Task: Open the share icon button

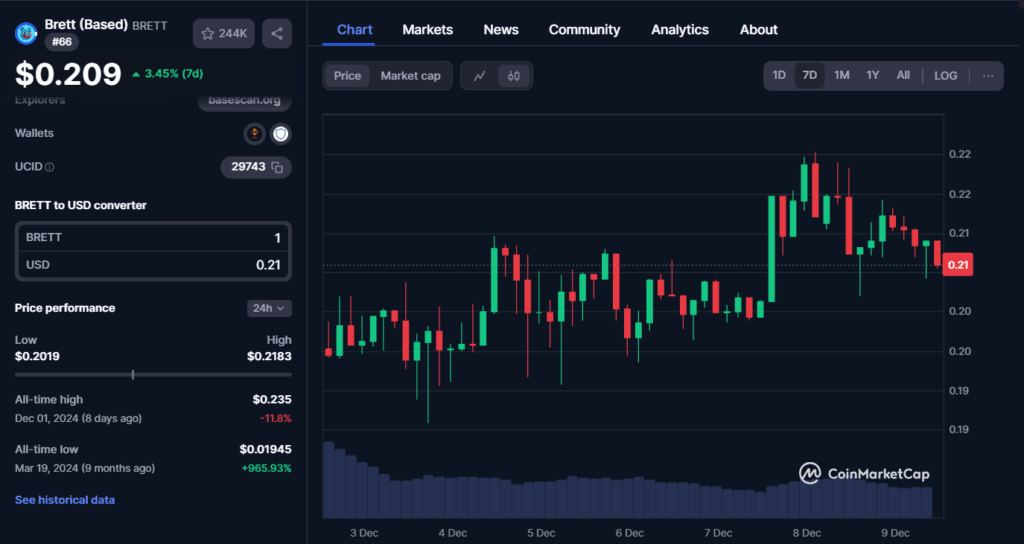Action: pyautogui.click(x=277, y=33)
